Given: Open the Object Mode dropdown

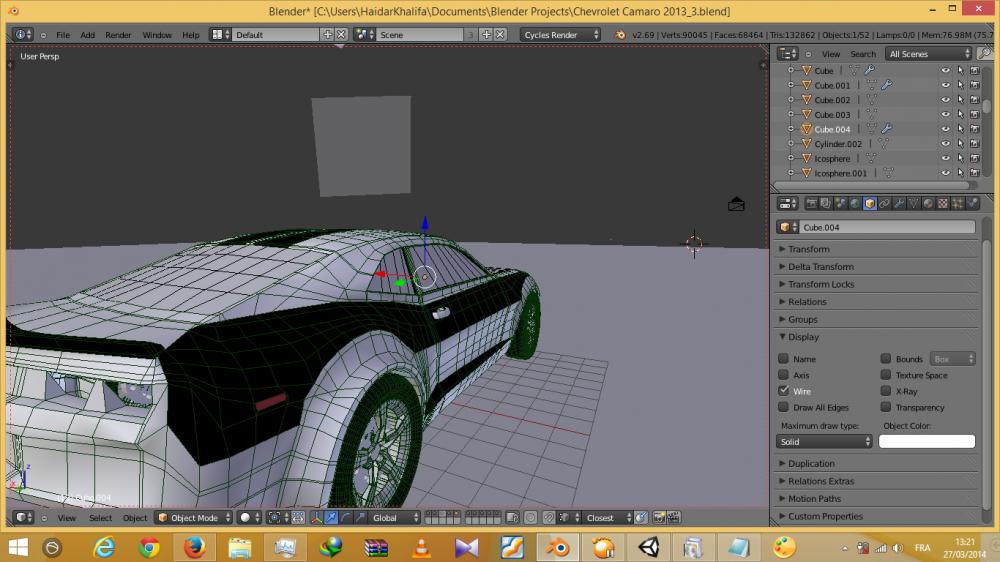Looking at the screenshot, I should 194,518.
